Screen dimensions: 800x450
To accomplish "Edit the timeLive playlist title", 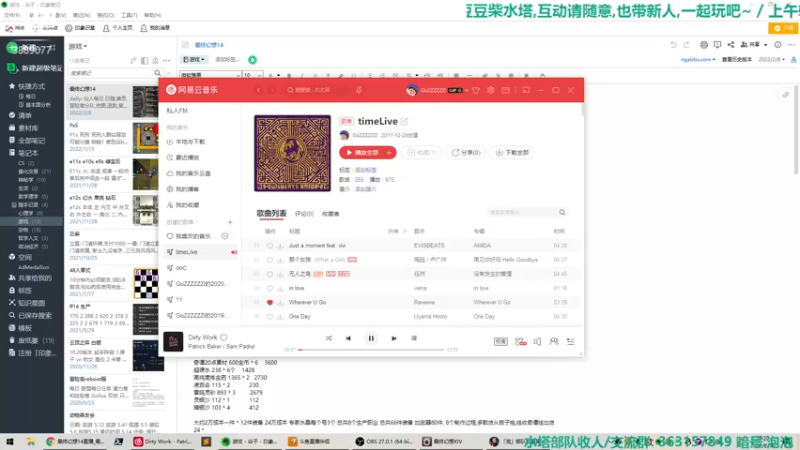I will click(x=404, y=121).
